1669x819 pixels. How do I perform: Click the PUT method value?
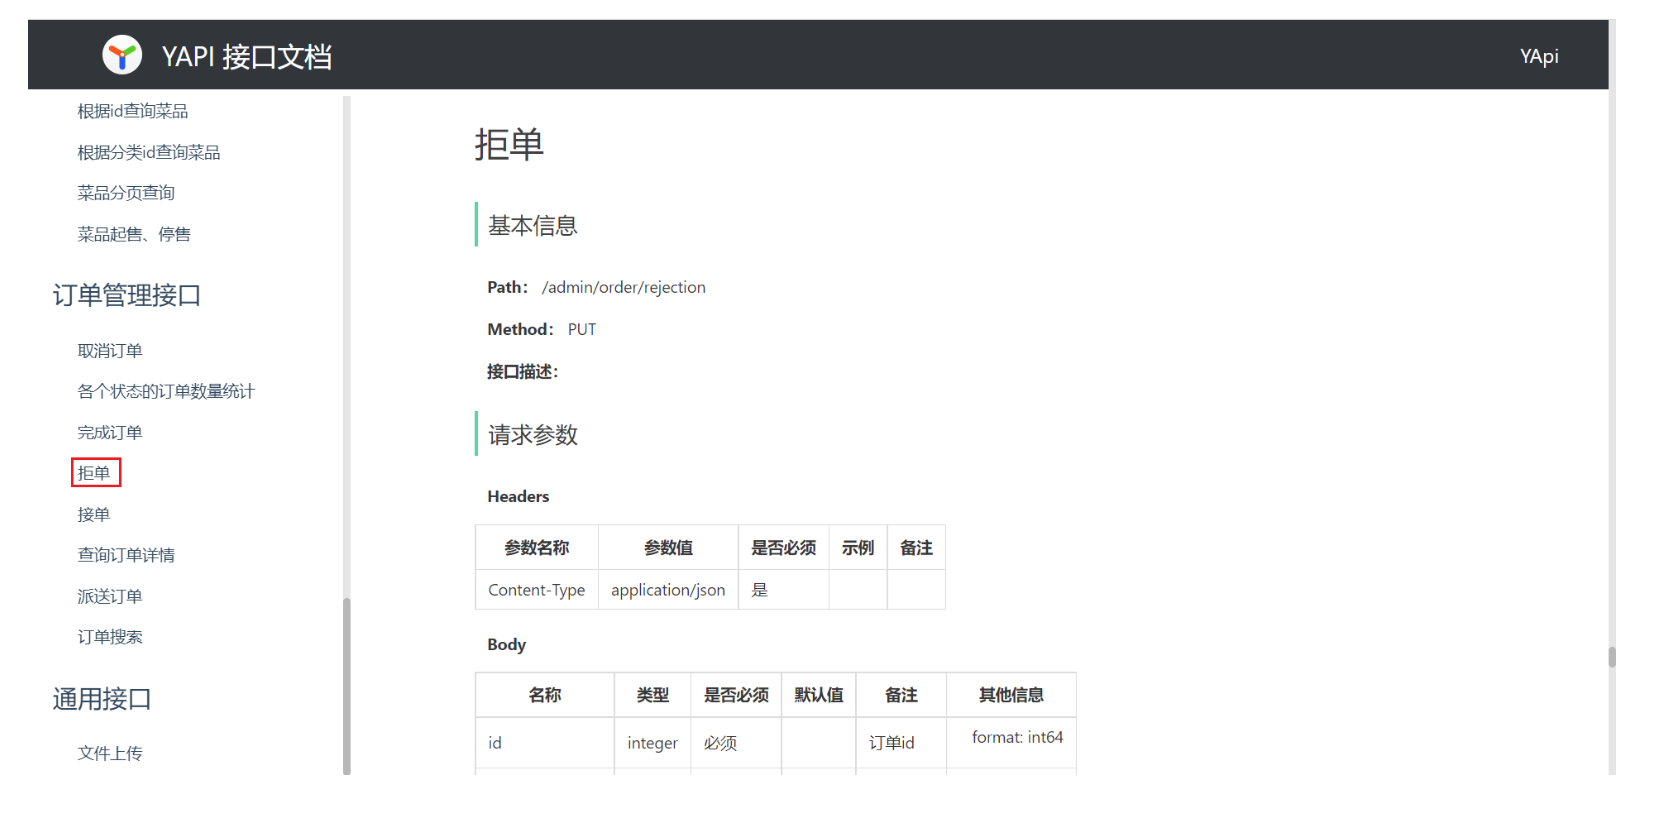[582, 329]
